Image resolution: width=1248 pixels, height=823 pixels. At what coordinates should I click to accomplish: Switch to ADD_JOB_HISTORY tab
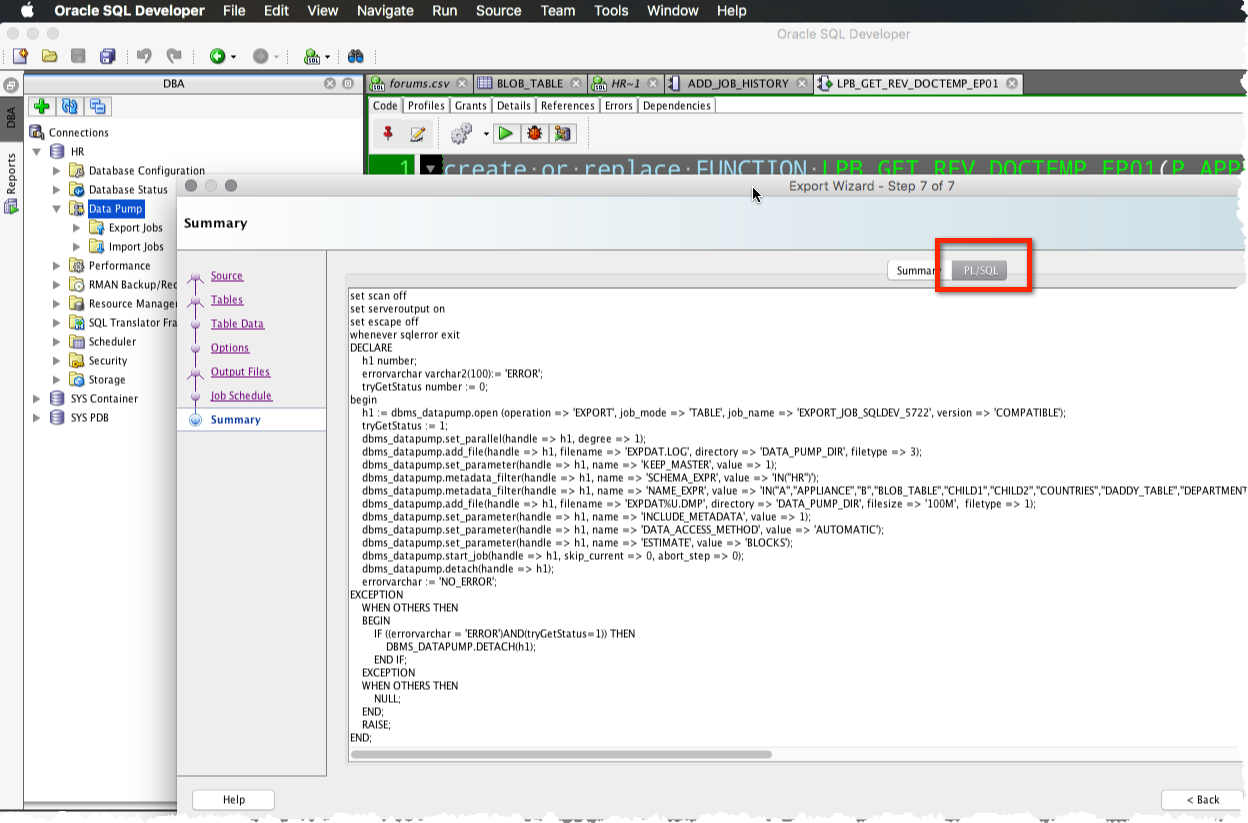tap(737, 84)
